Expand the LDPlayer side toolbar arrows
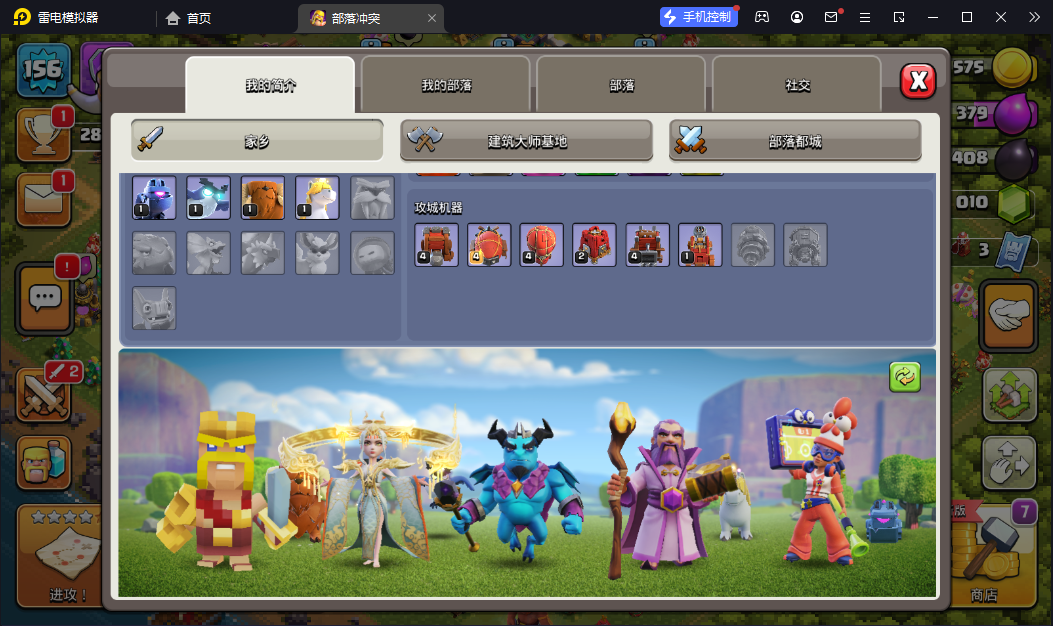The width and height of the screenshot is (1053, 626). click(1034, 17)
